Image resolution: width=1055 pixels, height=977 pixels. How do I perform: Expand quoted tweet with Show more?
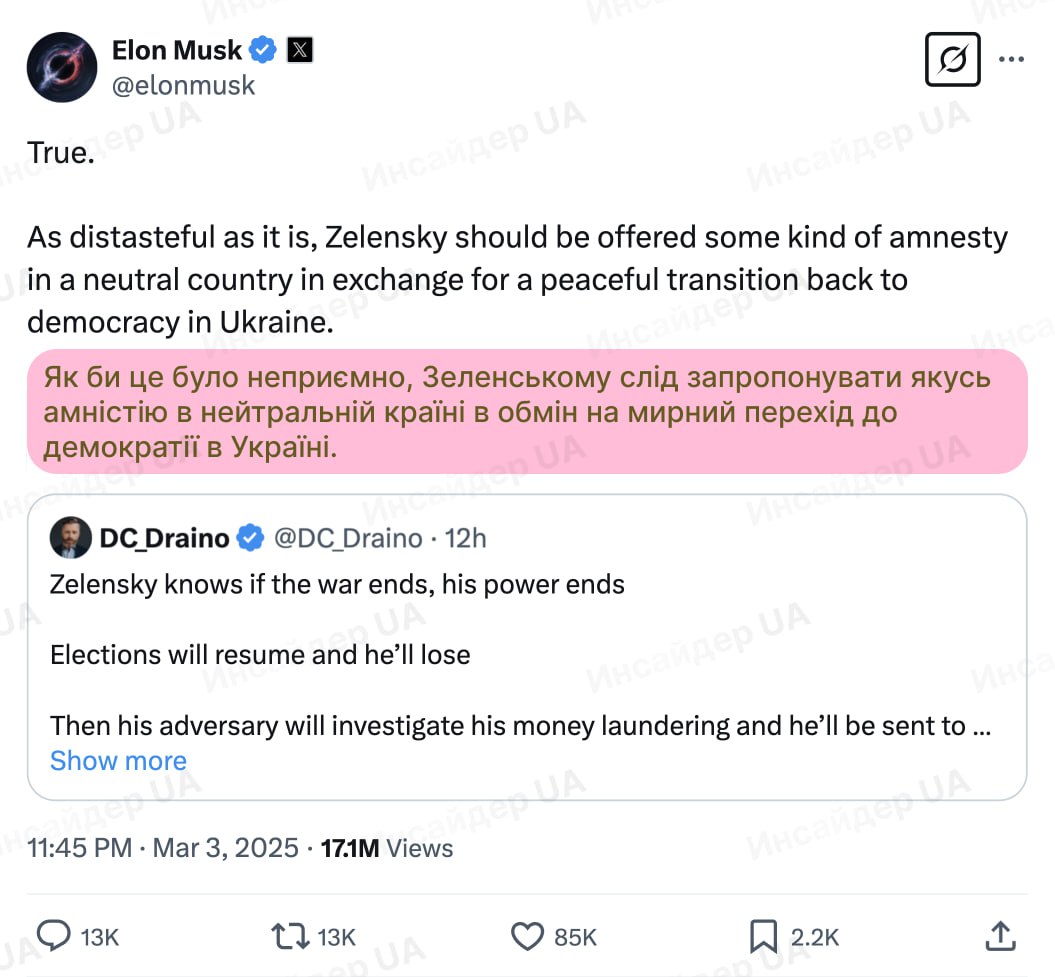(118, 761)
